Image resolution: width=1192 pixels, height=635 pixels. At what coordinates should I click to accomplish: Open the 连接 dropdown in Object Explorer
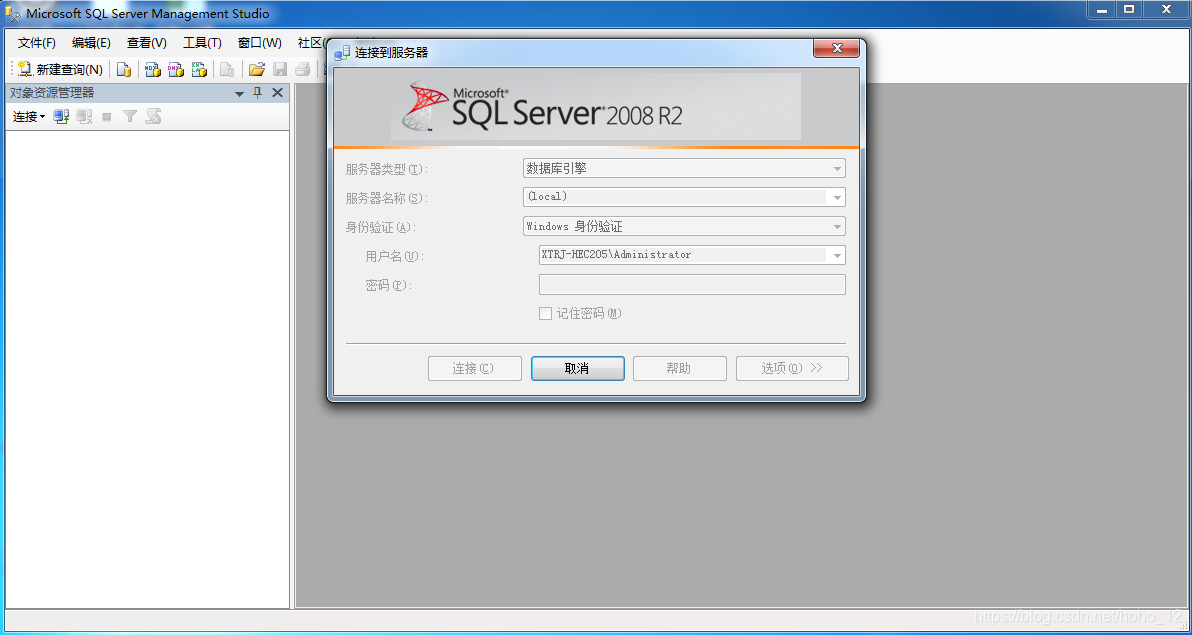[x=29, y=116]
